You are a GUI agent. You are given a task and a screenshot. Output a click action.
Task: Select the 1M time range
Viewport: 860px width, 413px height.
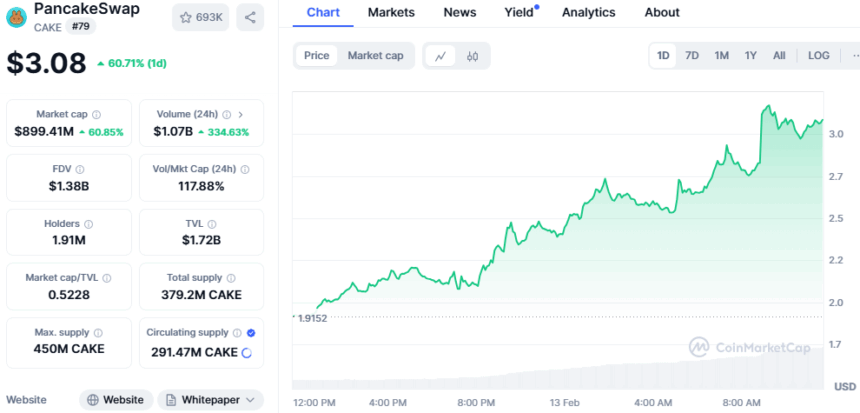click(x=721, y=55)
